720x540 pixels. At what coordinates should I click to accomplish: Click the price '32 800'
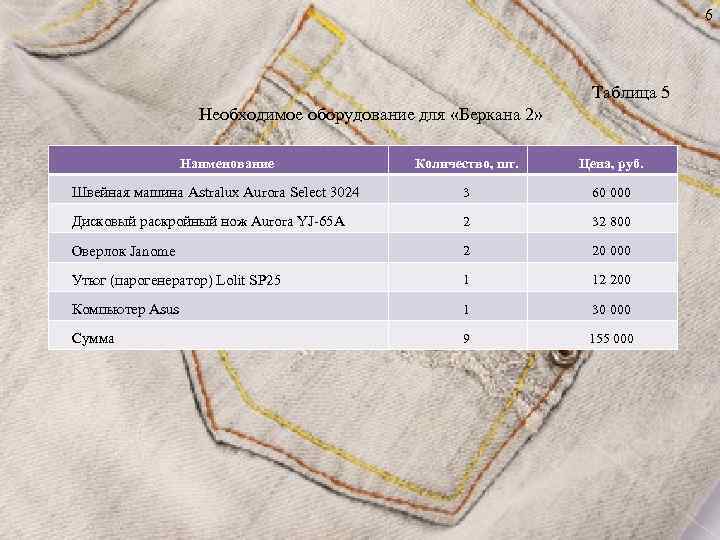click(611, 222)
